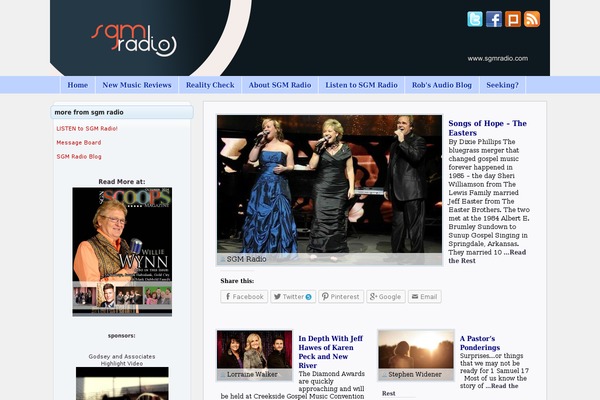
Task: Click the 'sponsors:' sidebar label
Action: [x=122, y=336]
